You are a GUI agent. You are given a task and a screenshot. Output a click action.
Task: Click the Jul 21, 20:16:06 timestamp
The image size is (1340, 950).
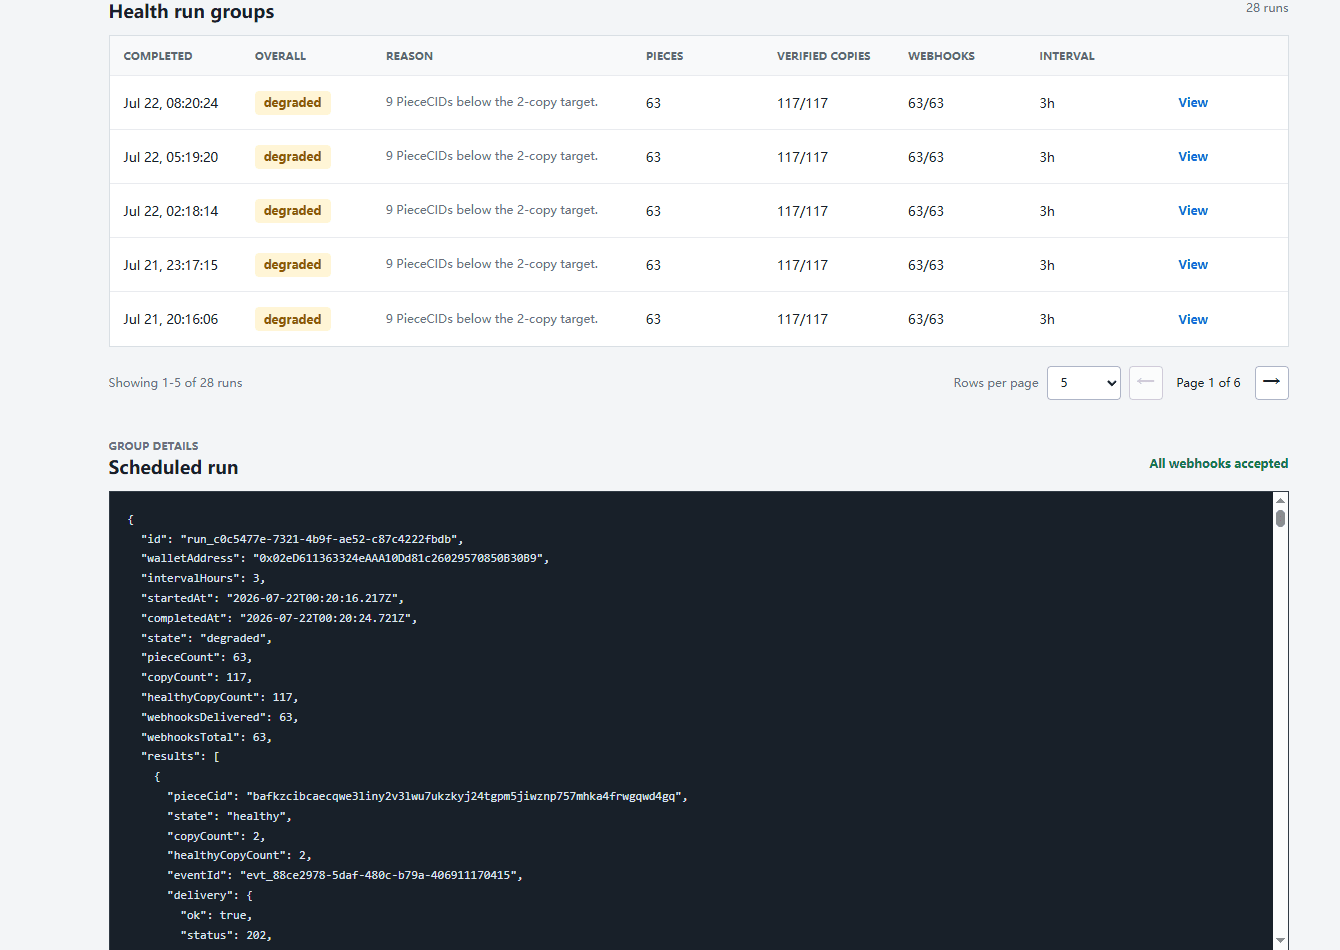point(170,320)
